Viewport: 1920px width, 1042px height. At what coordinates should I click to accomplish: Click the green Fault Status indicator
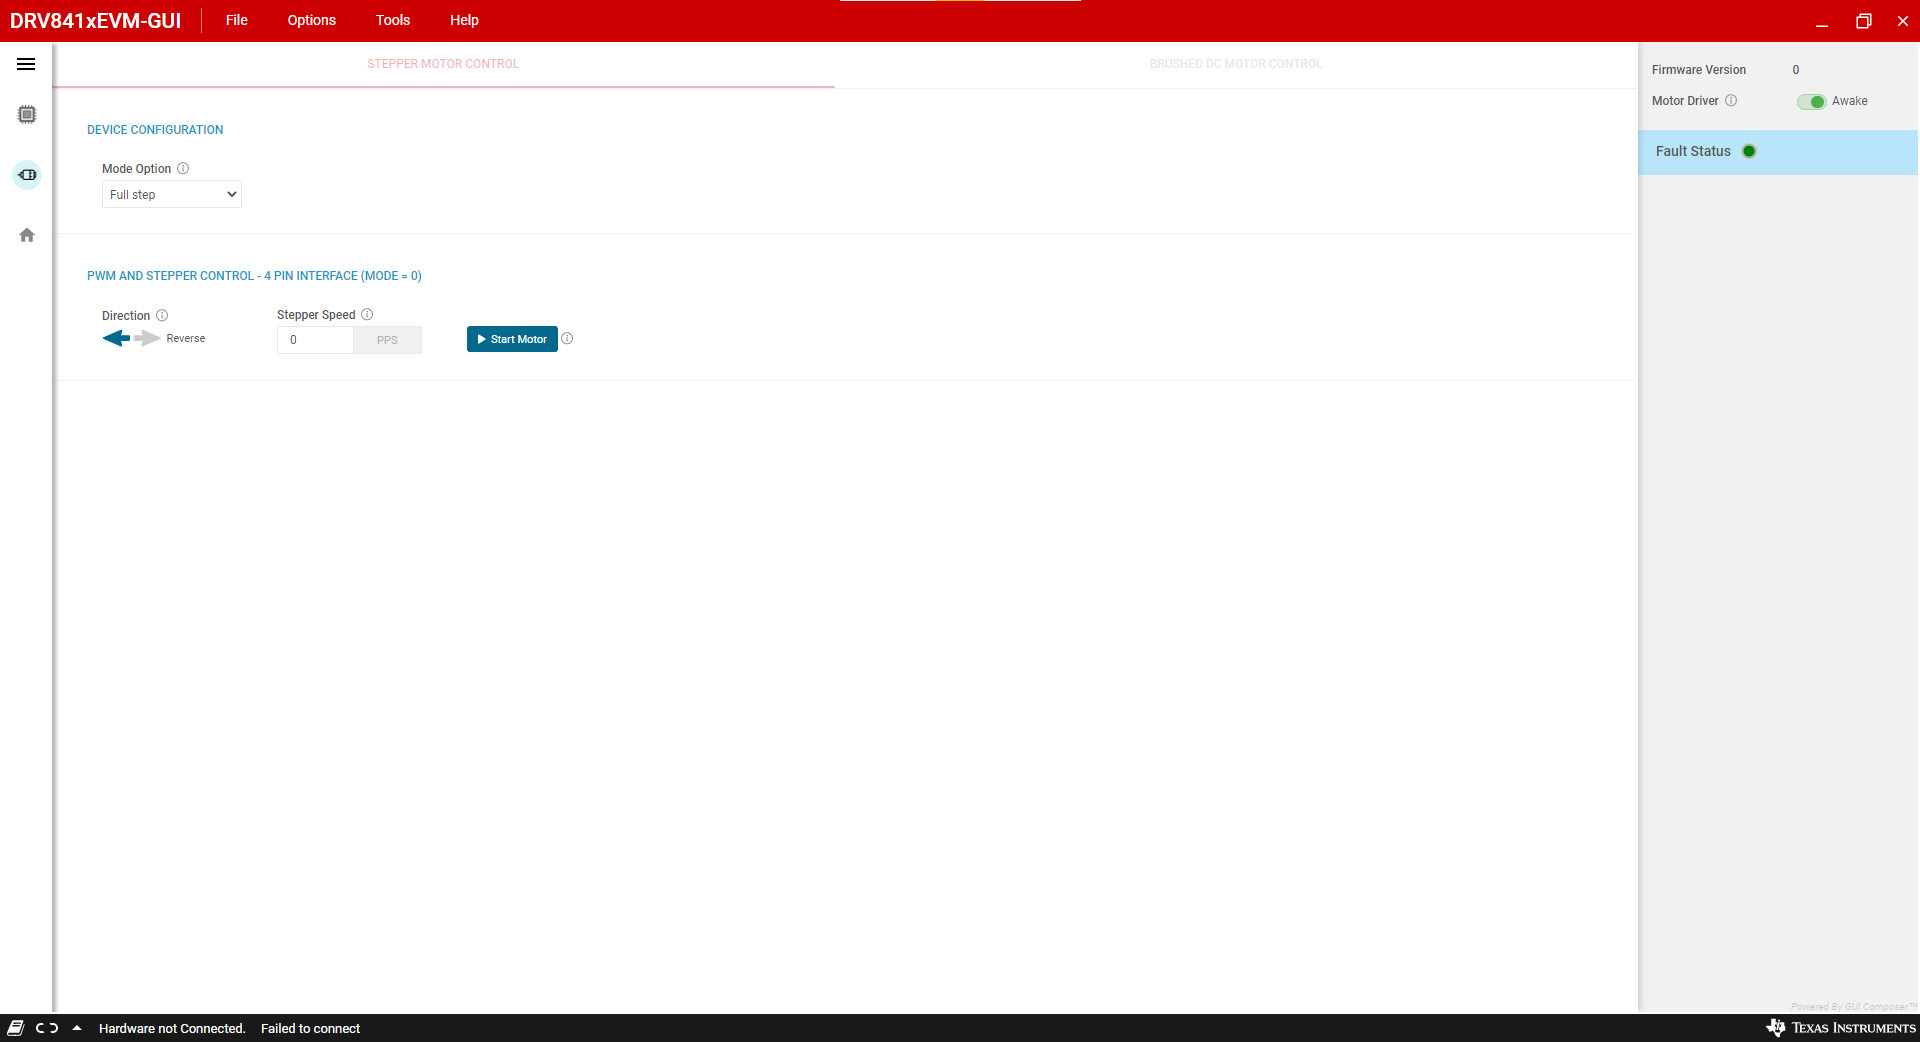1749,152
